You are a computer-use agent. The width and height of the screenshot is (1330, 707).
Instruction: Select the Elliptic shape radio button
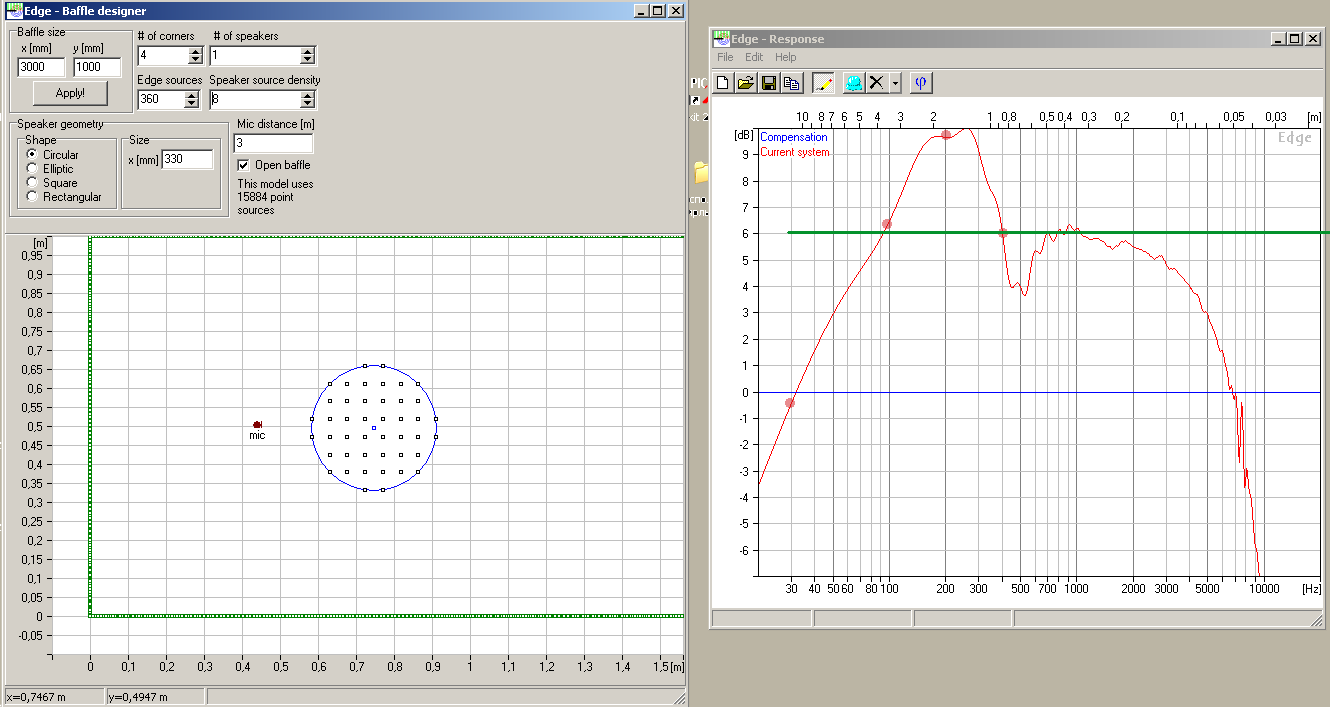32,169
